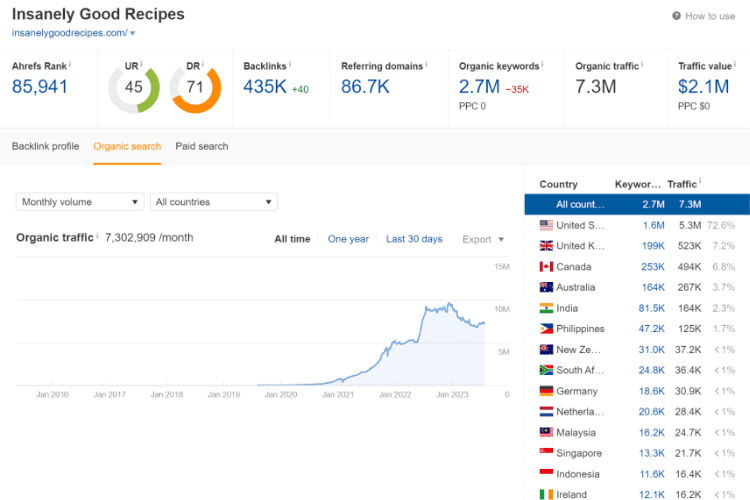
Task: Click the United States flag icon
Action: click(546, 225)
